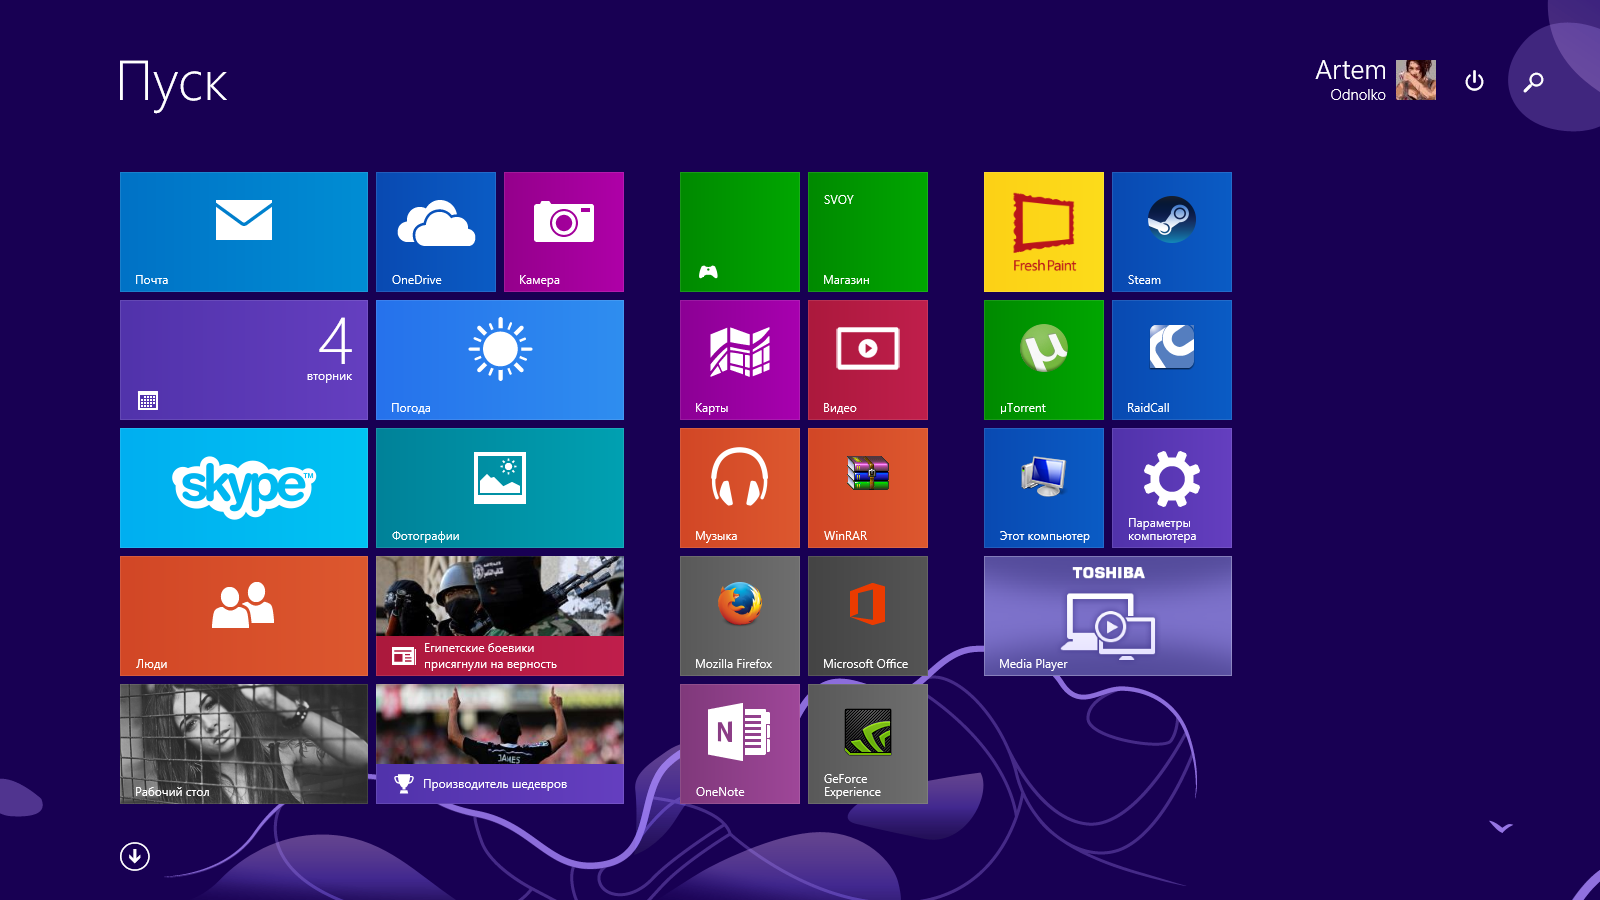Launch Mozilla Firefox
1600x900 pixels.
[x=739, y=616]
